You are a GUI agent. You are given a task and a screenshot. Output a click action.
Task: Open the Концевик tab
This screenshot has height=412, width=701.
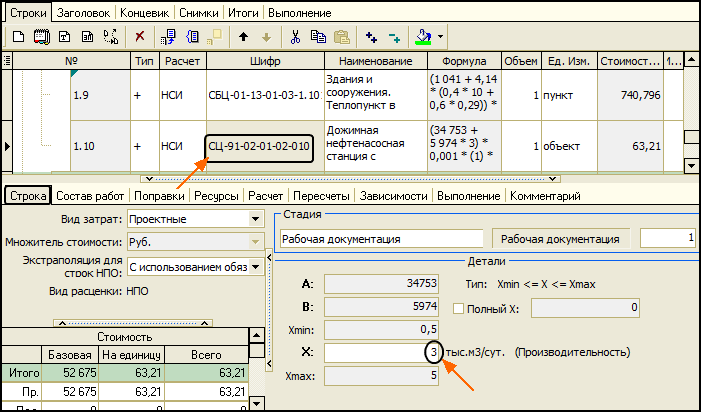(x=144, y=13)
